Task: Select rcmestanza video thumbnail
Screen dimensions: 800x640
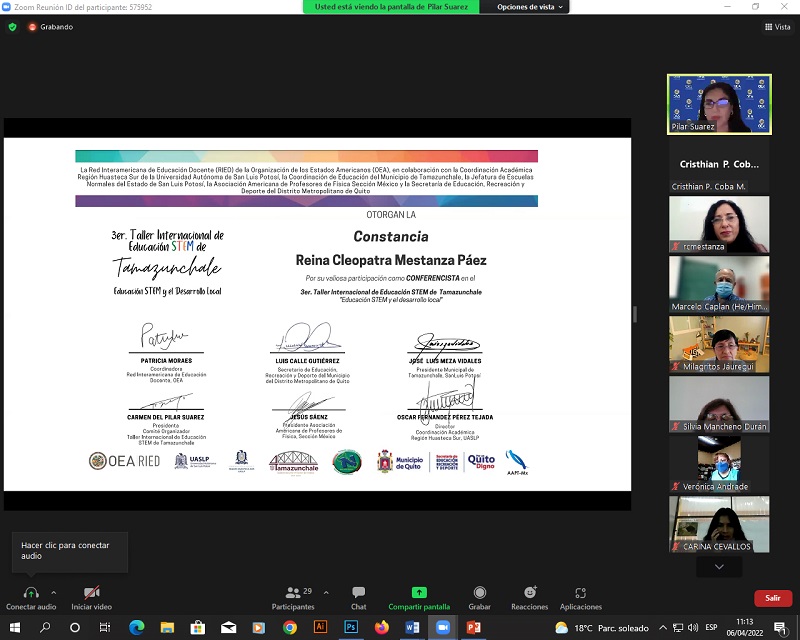Action: [x=719, y=225]
